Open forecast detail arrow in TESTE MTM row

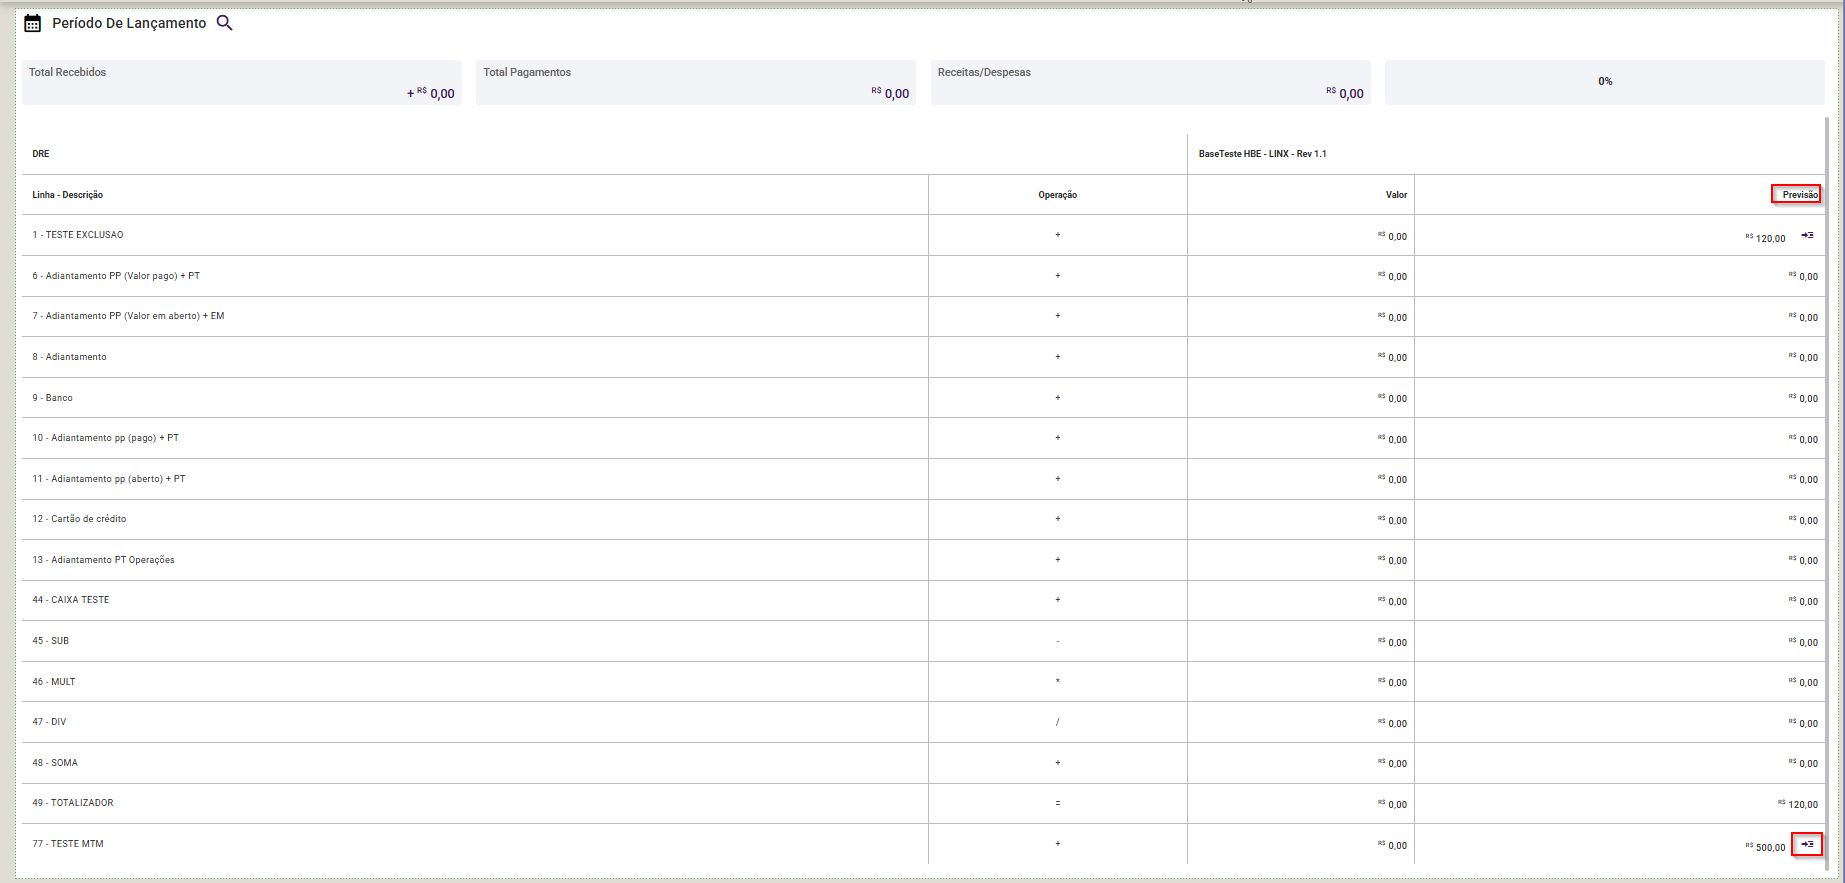1807,844
